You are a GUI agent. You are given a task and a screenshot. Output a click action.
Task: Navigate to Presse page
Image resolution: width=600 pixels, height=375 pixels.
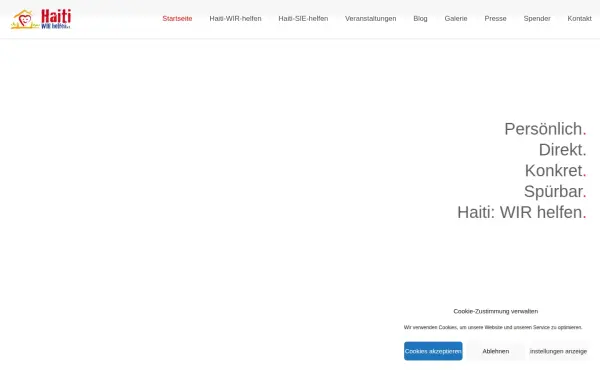[x=495, y=18]
